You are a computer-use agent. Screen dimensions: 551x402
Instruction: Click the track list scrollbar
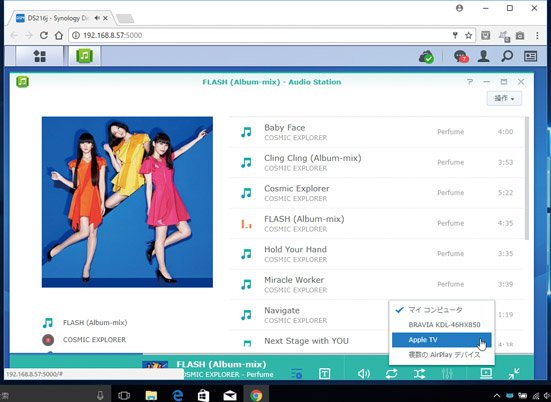tap(526, 179)
